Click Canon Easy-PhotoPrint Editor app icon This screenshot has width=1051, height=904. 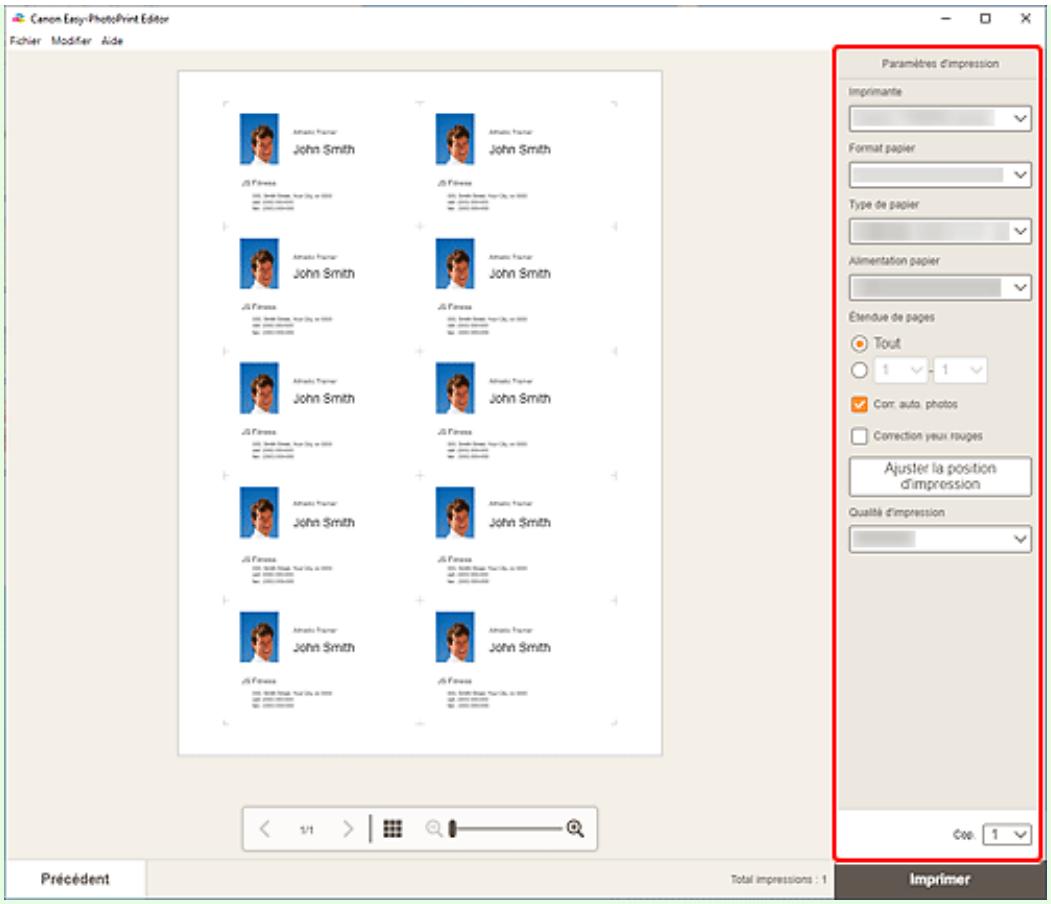tap(19, 18)
